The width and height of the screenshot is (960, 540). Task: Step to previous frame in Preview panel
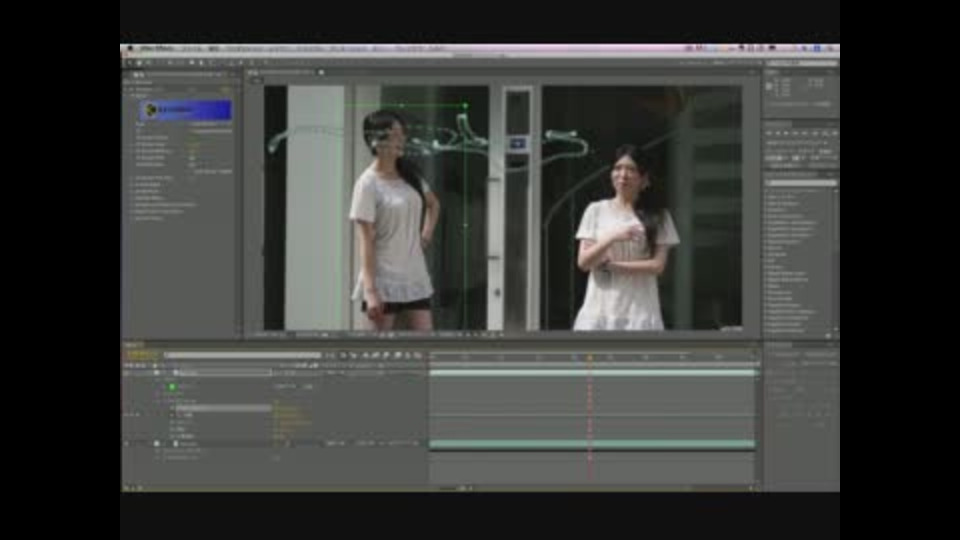pyautogui.click(x=778, y=132)
